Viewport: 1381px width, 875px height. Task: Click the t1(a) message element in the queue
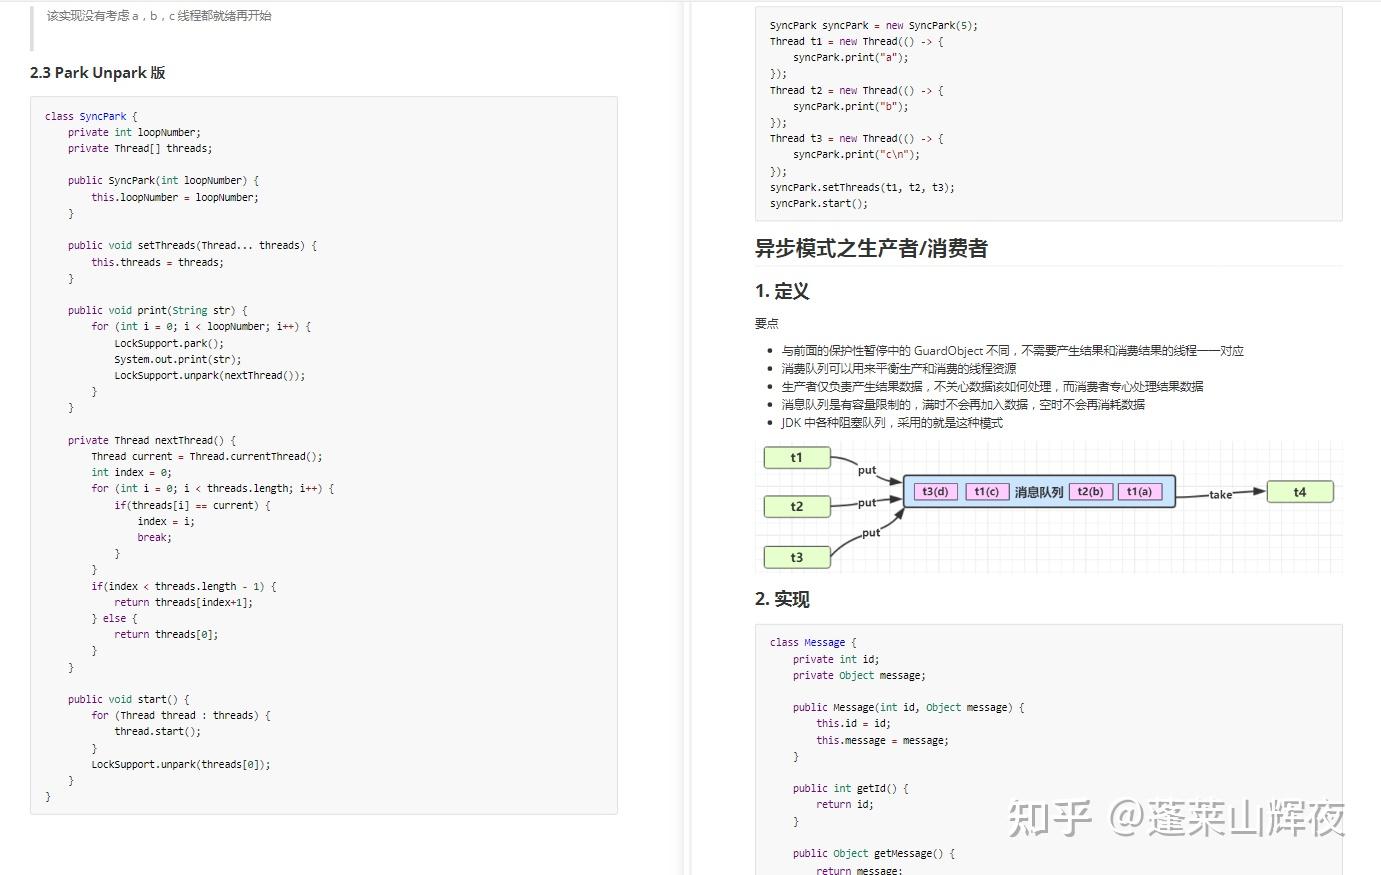[x=1139, y=491]
